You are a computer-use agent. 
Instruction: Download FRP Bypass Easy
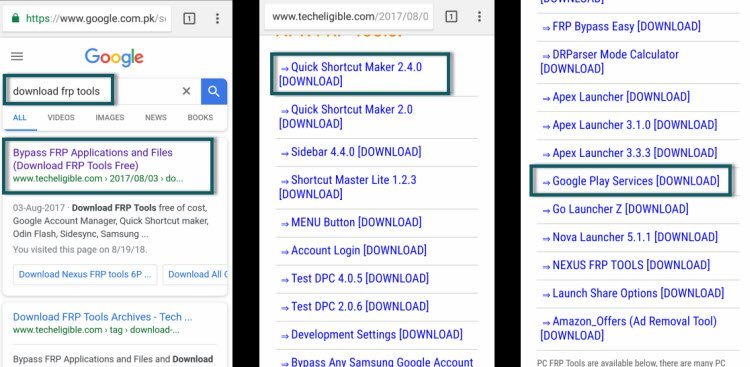click(x=621, y=26)
